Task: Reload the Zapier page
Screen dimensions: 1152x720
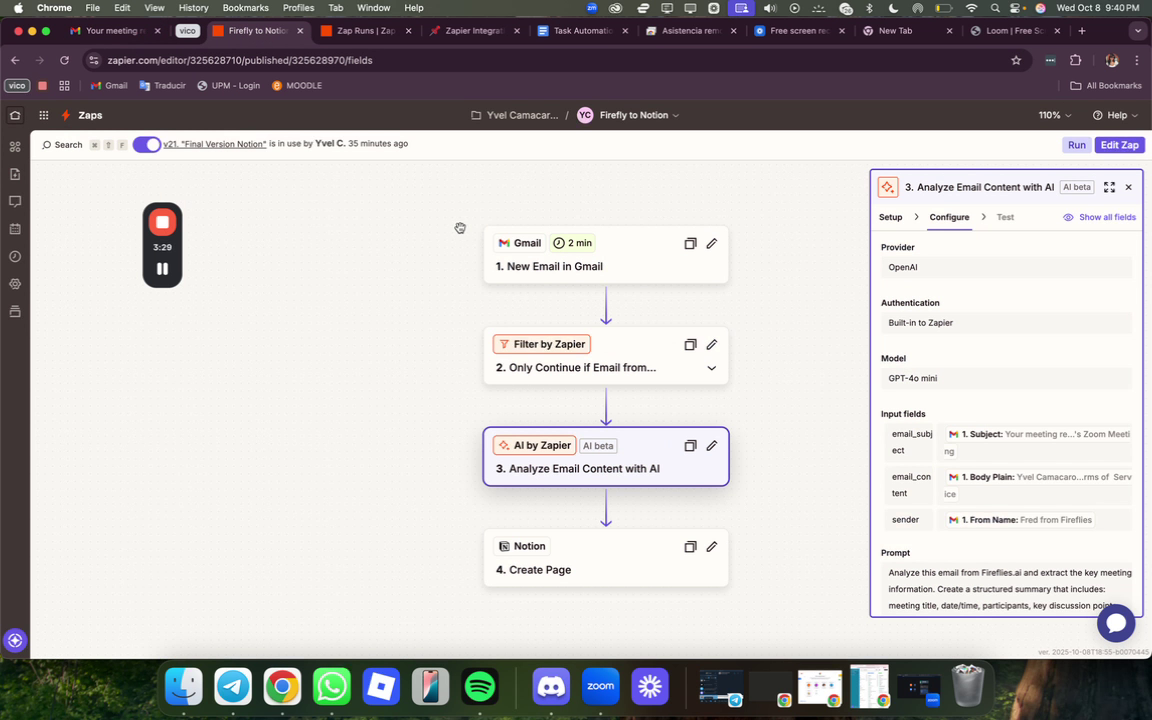Action: [x=65, y=60]
